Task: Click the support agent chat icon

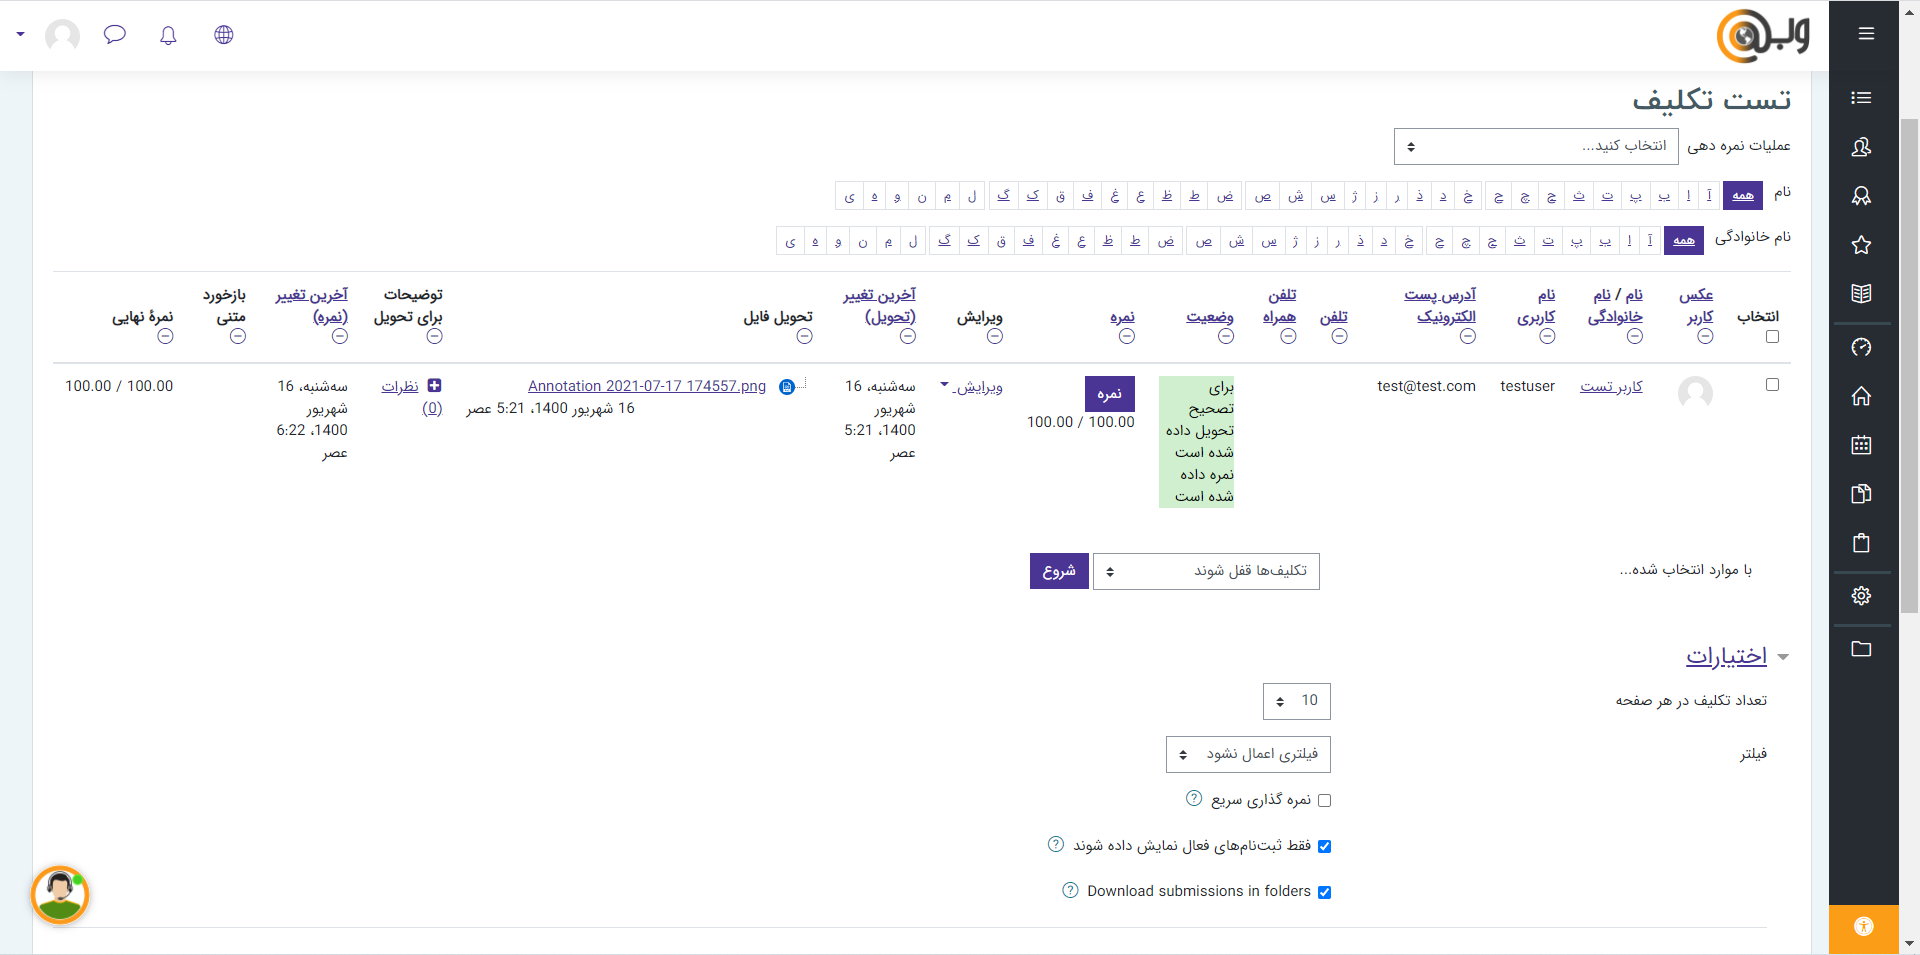Action: click(60, 894)
